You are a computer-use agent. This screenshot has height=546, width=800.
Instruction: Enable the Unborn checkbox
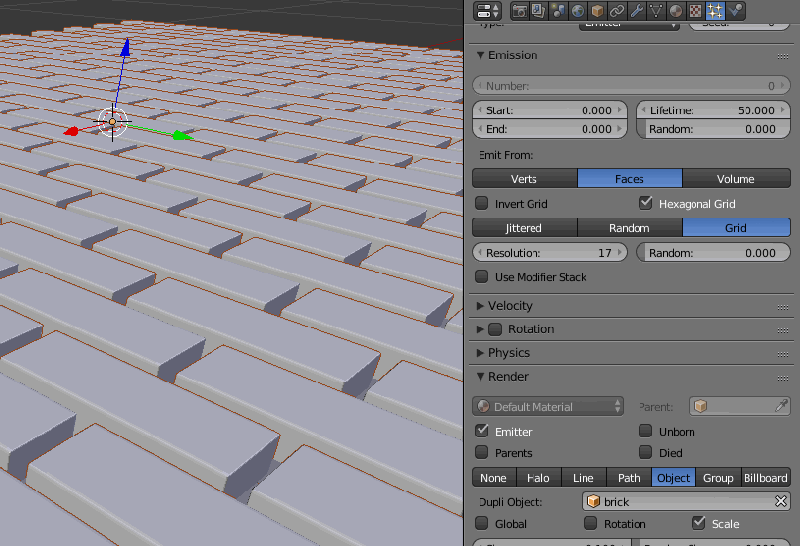[x=645, y=431]
